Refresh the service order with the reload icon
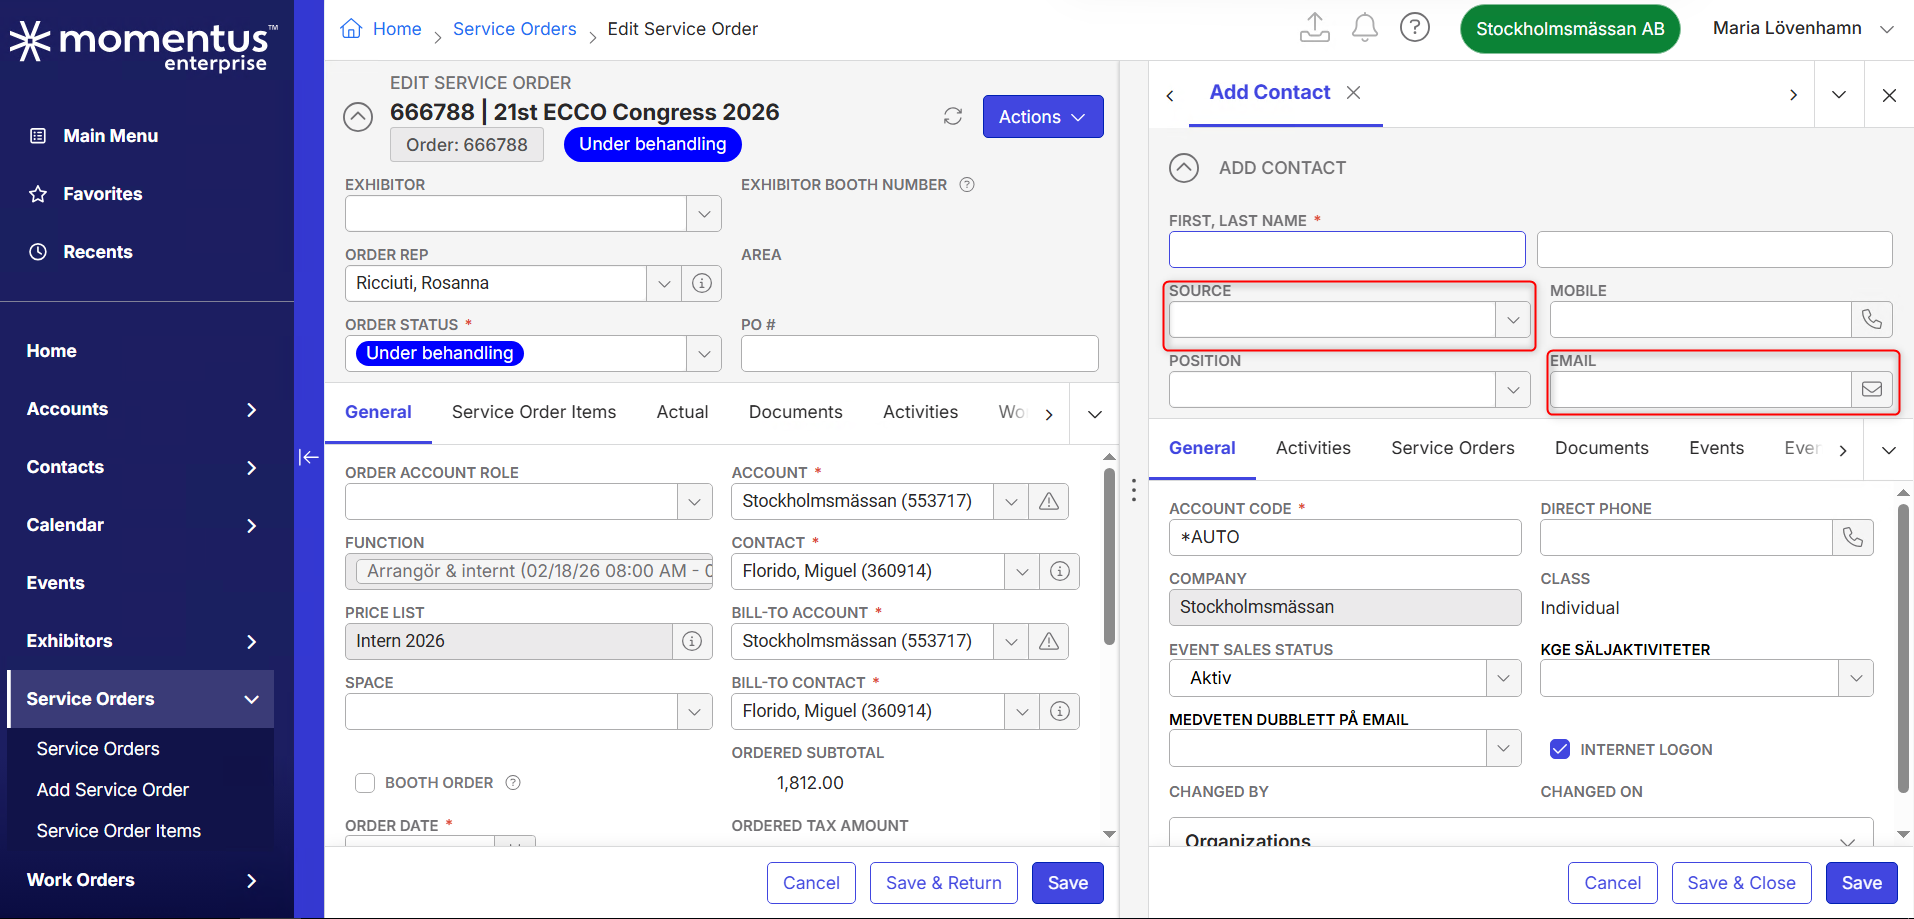This screenshot has width=1914, height=919. pyautogui.click(x=953, y=116)
